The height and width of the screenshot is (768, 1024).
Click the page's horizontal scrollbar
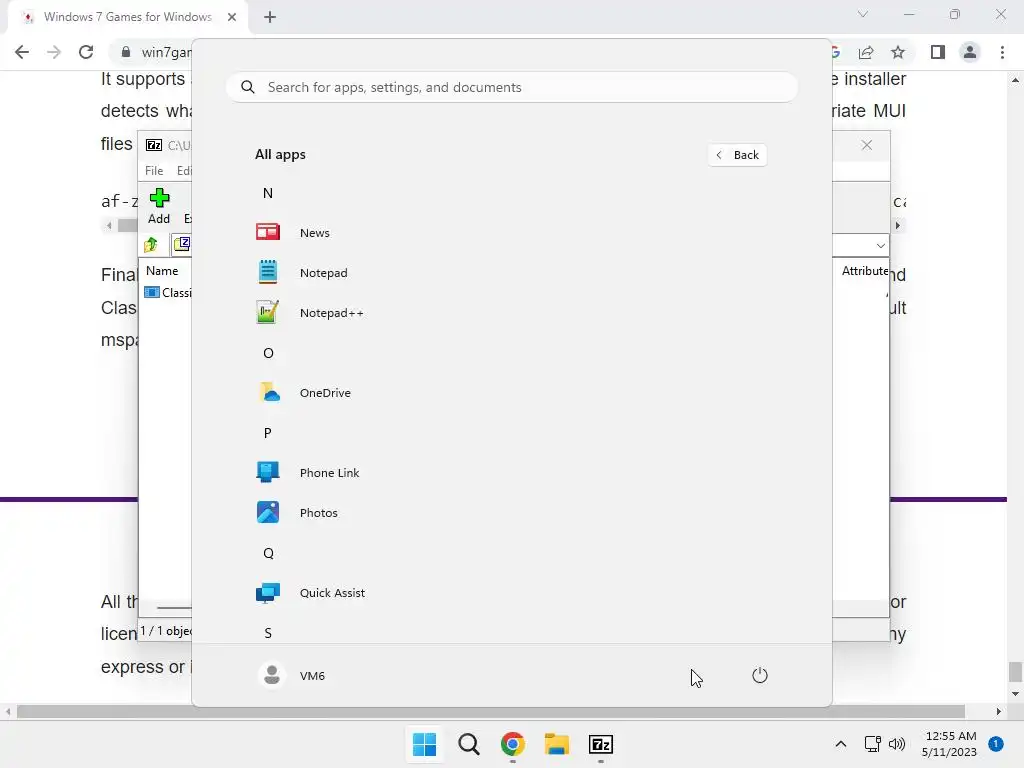[490, 711]
